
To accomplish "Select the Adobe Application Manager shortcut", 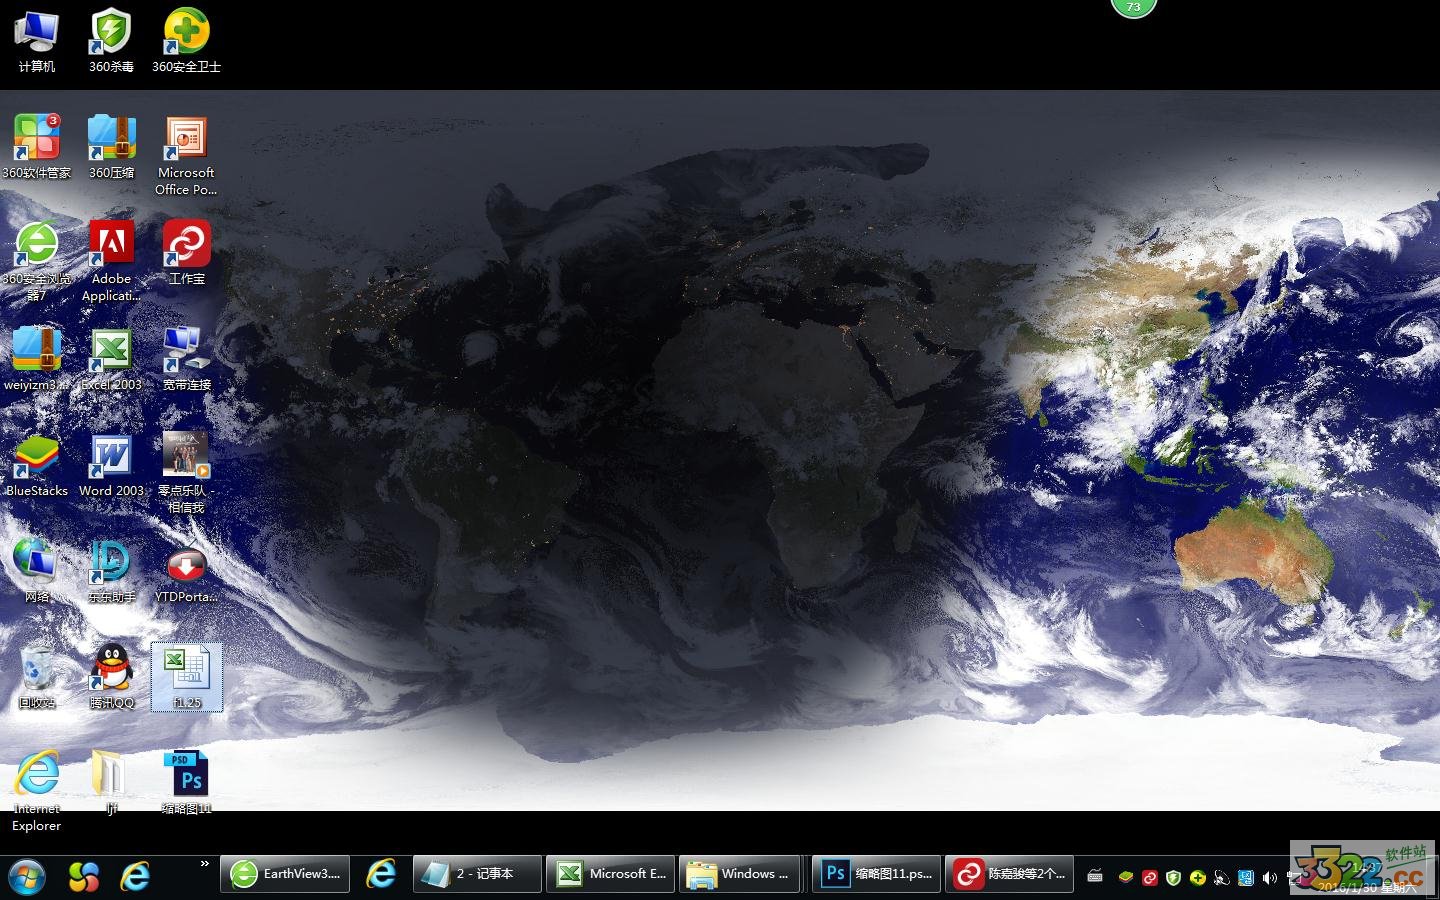I will coord(111,261).
